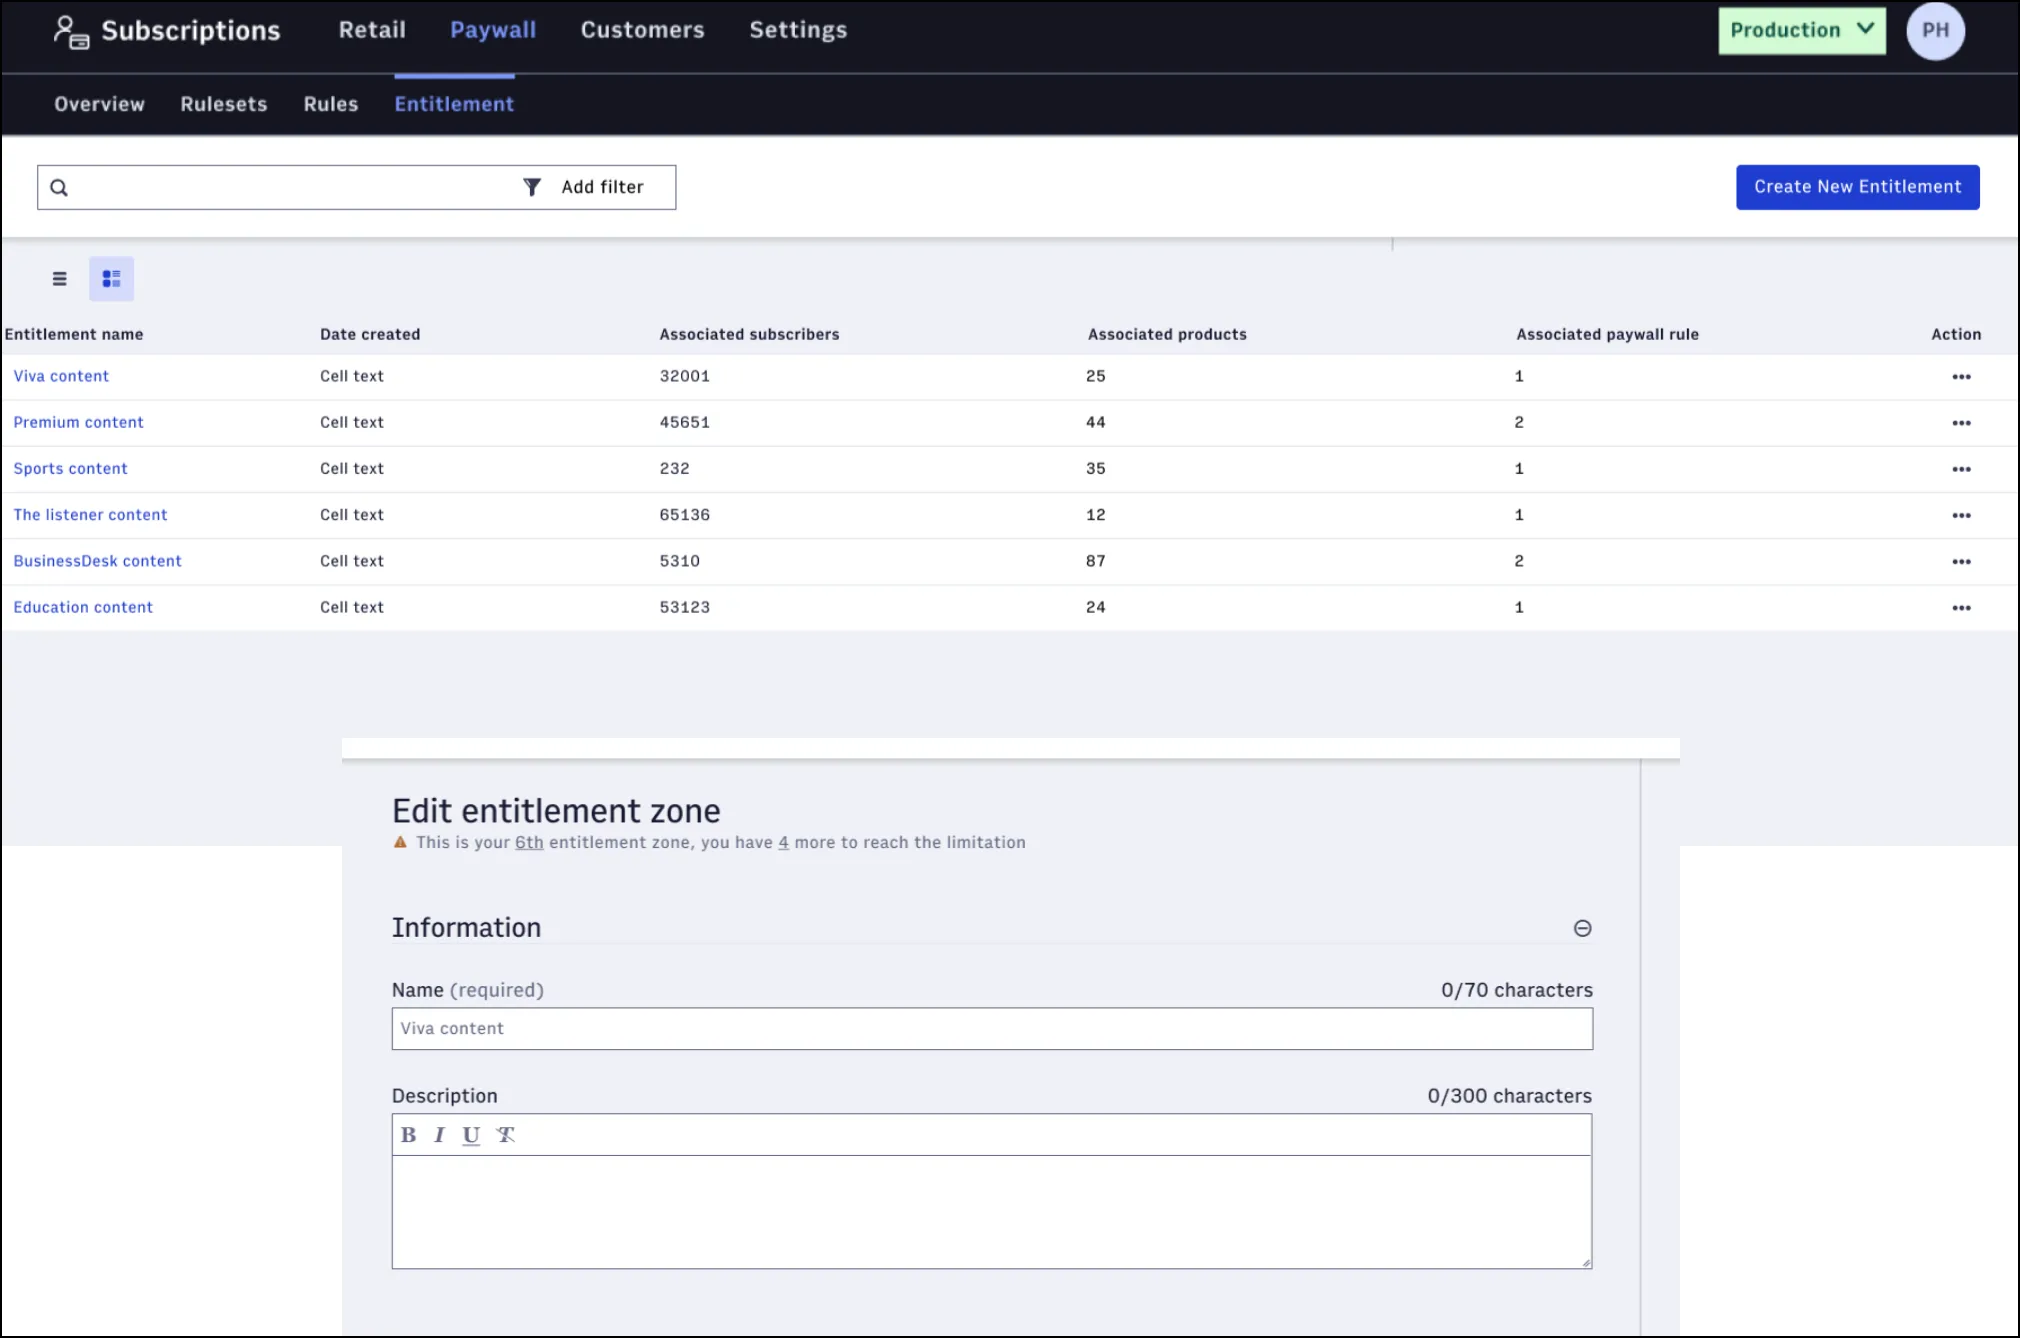Click the Add filter button
The width and height of the screenshot is (2020, 1338).
(x=584, y=187)
